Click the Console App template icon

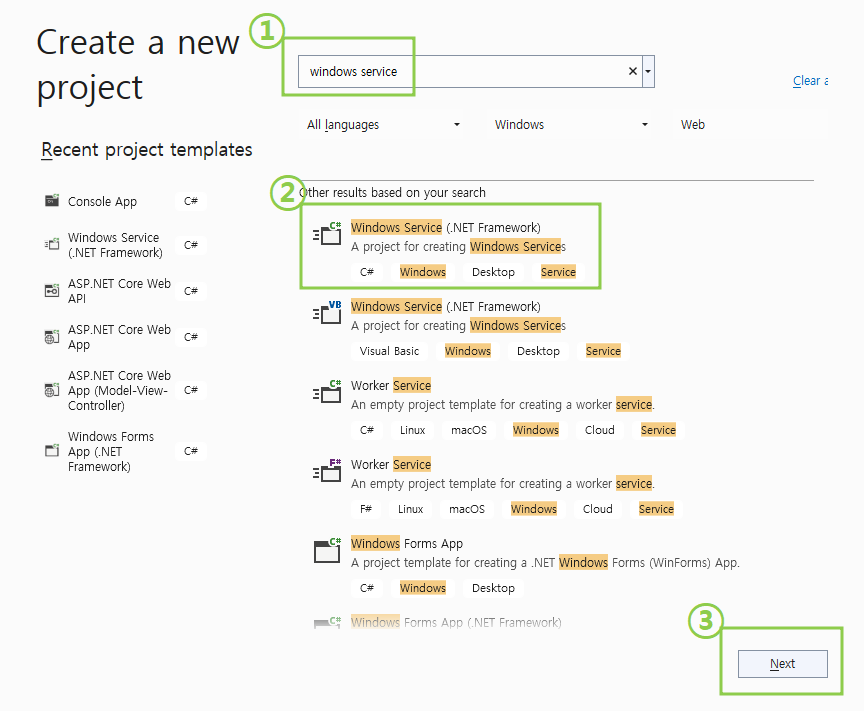point(52,201)
